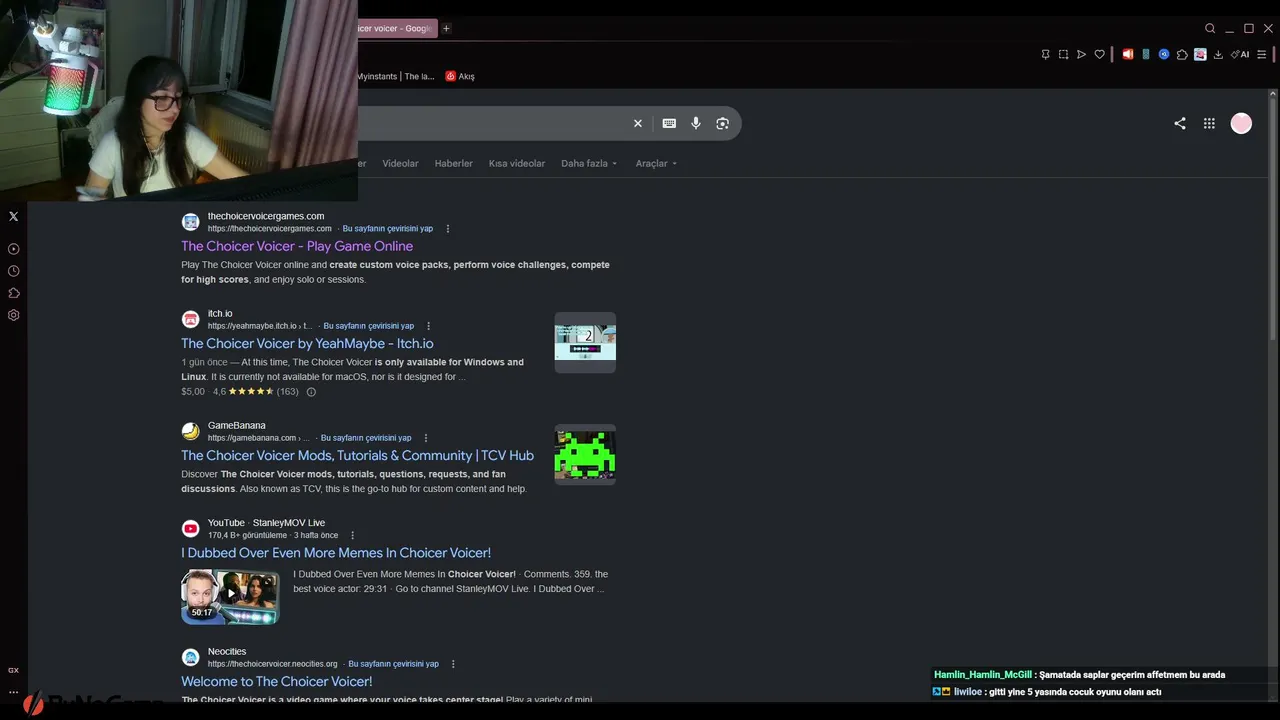
Task: Open more options for the GameBanana result
Action: click(x=425, y=438)
